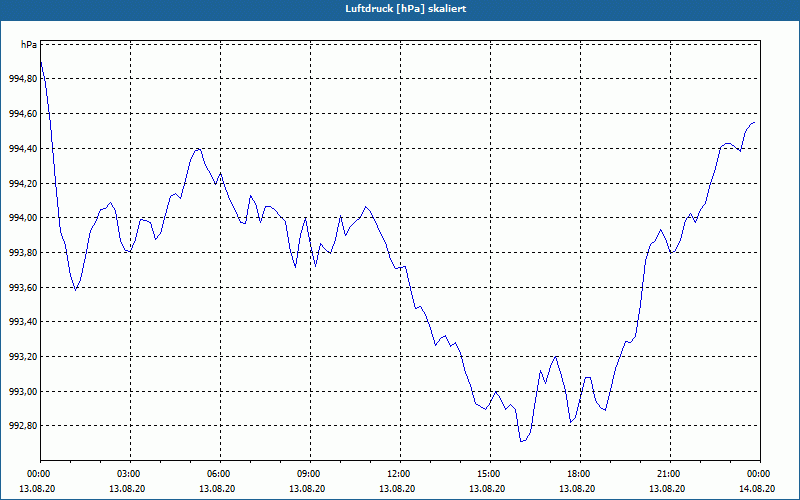Click the 03:00 time label
The image size is (800, 500).
point(130,474)
